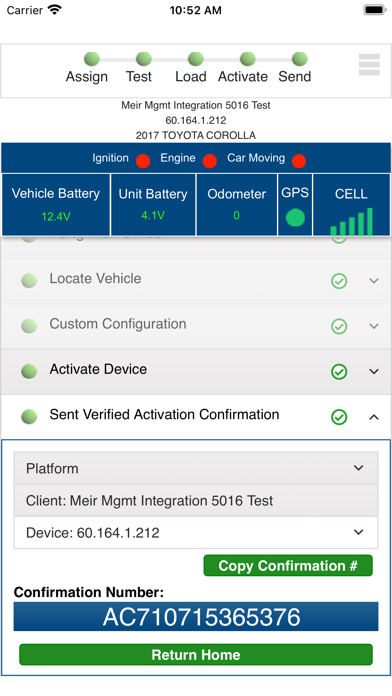
Task: Expand the Custom Configuration section chevron
Action: 374,326
